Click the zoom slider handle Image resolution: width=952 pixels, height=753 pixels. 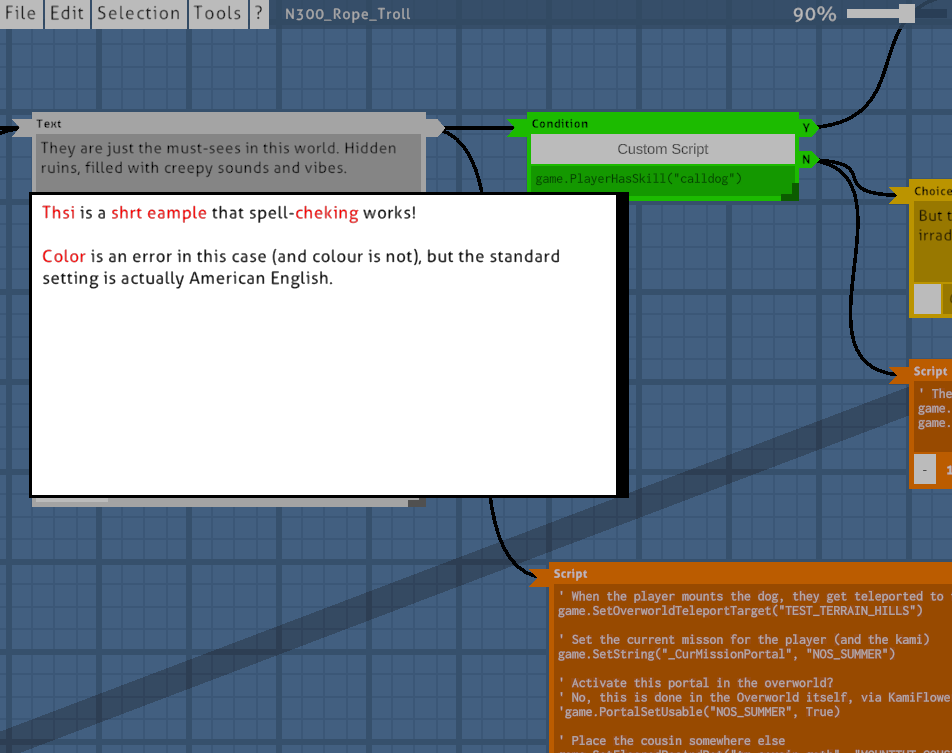pos(906,13)
